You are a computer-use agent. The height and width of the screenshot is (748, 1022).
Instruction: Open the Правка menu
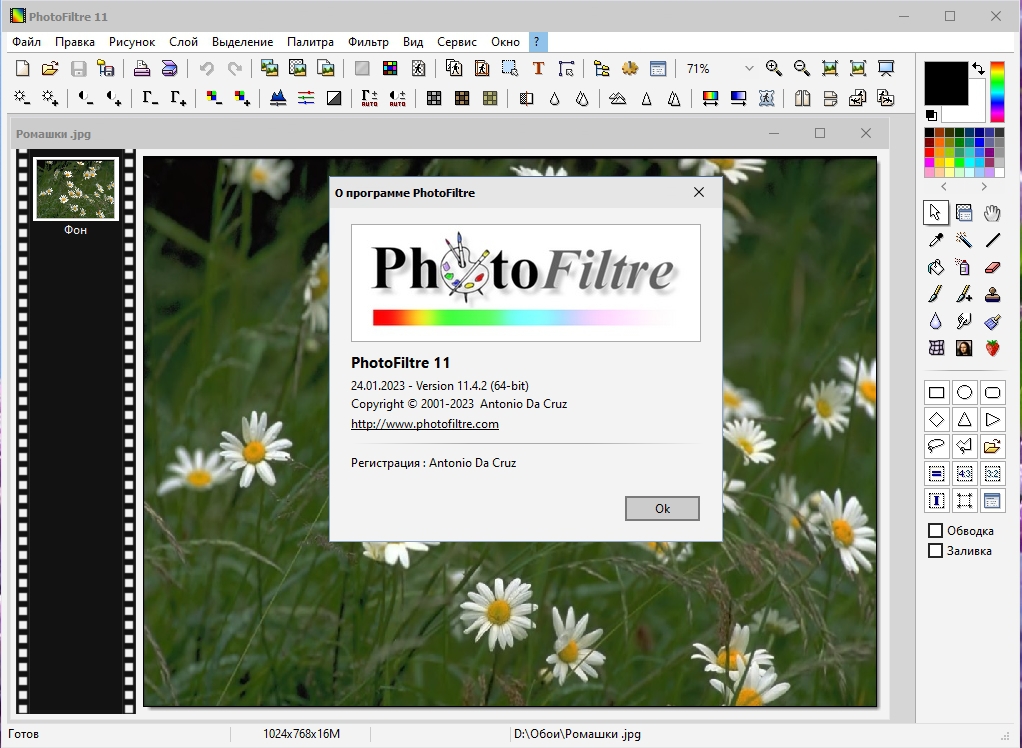(x=74, y=42)
